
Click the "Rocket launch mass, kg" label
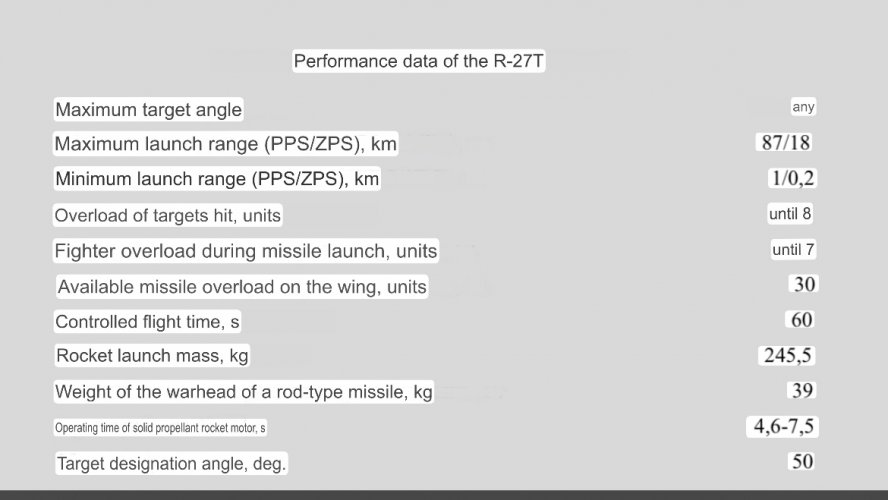pos(152,356)
